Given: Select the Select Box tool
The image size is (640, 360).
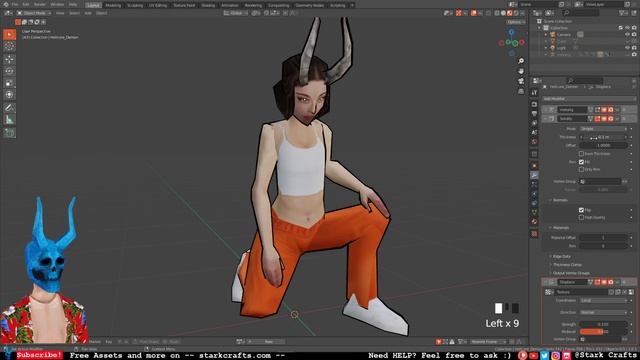Looking at the screenshot, I should click(9, 34).
